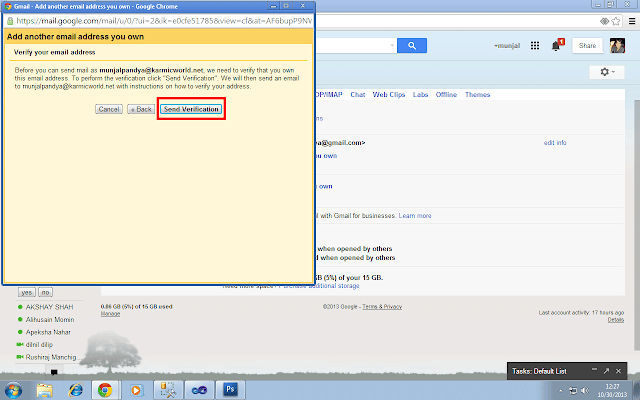Open the Google apps grid icon

point(535,46)
